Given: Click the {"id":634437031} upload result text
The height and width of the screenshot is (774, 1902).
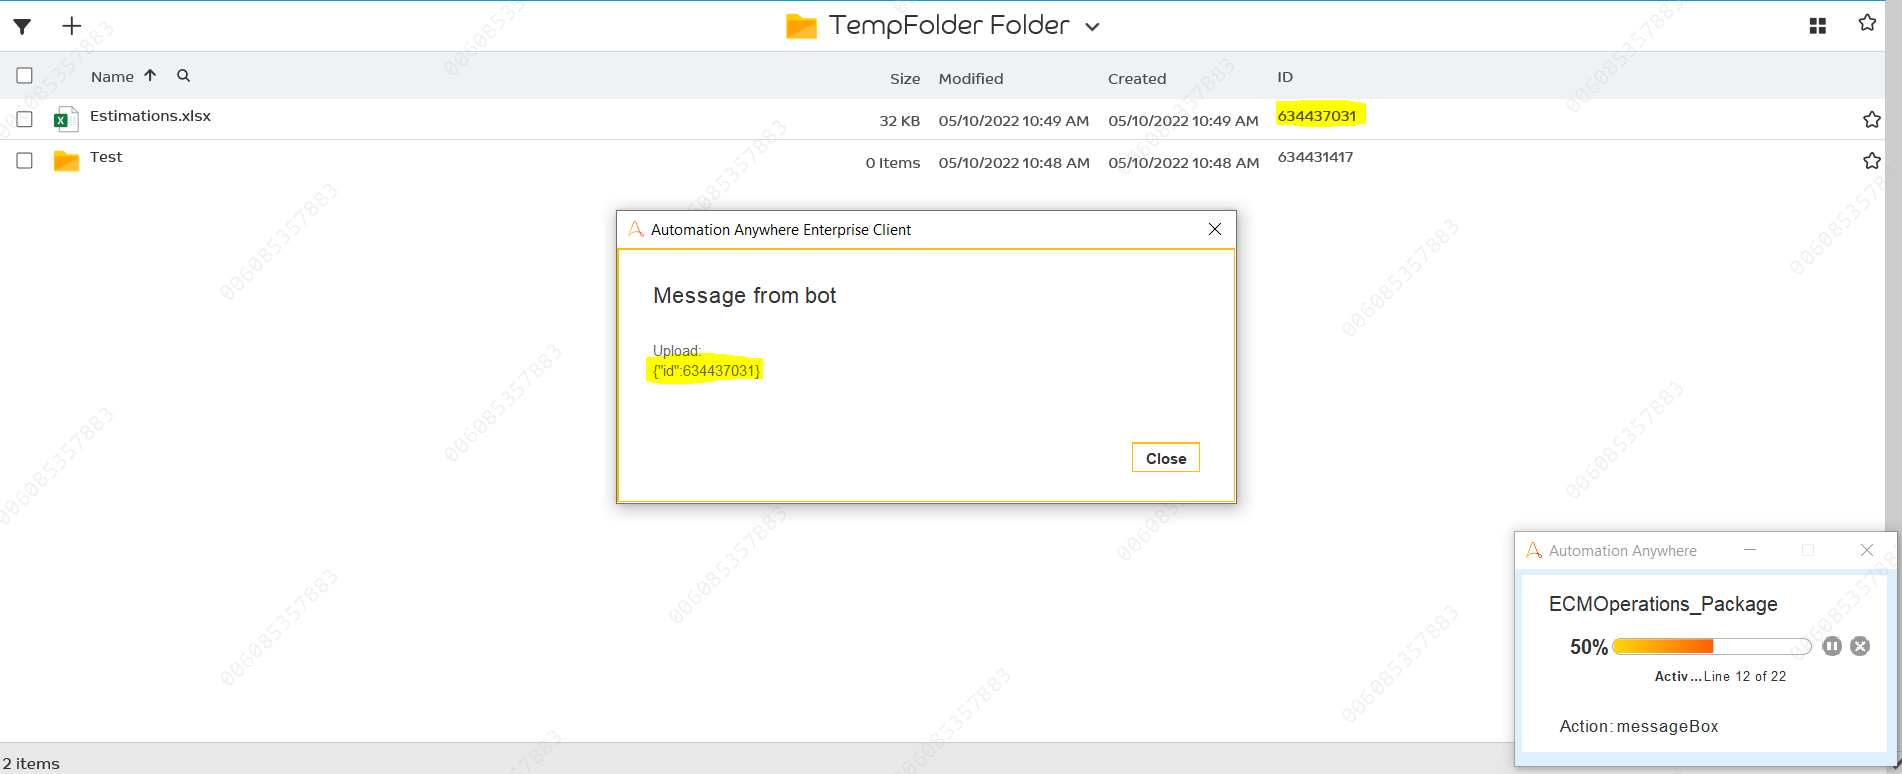Looking at the screenshot, I should (x=706, y=371).
